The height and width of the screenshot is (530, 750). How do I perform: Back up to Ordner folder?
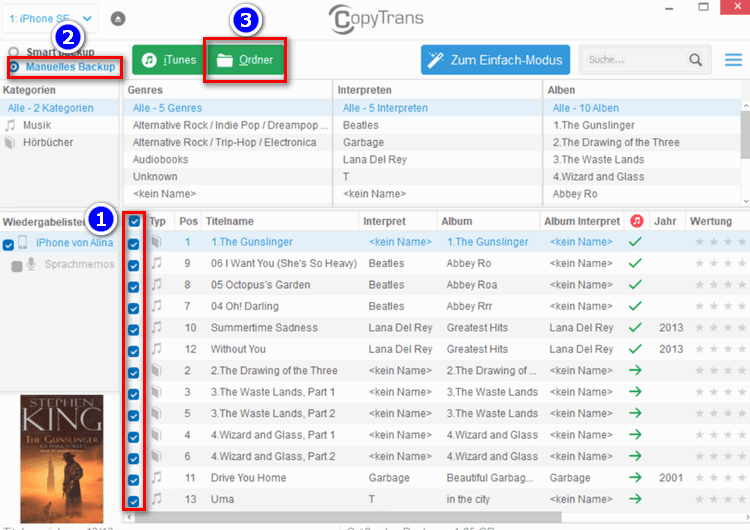tap(244, 60)
